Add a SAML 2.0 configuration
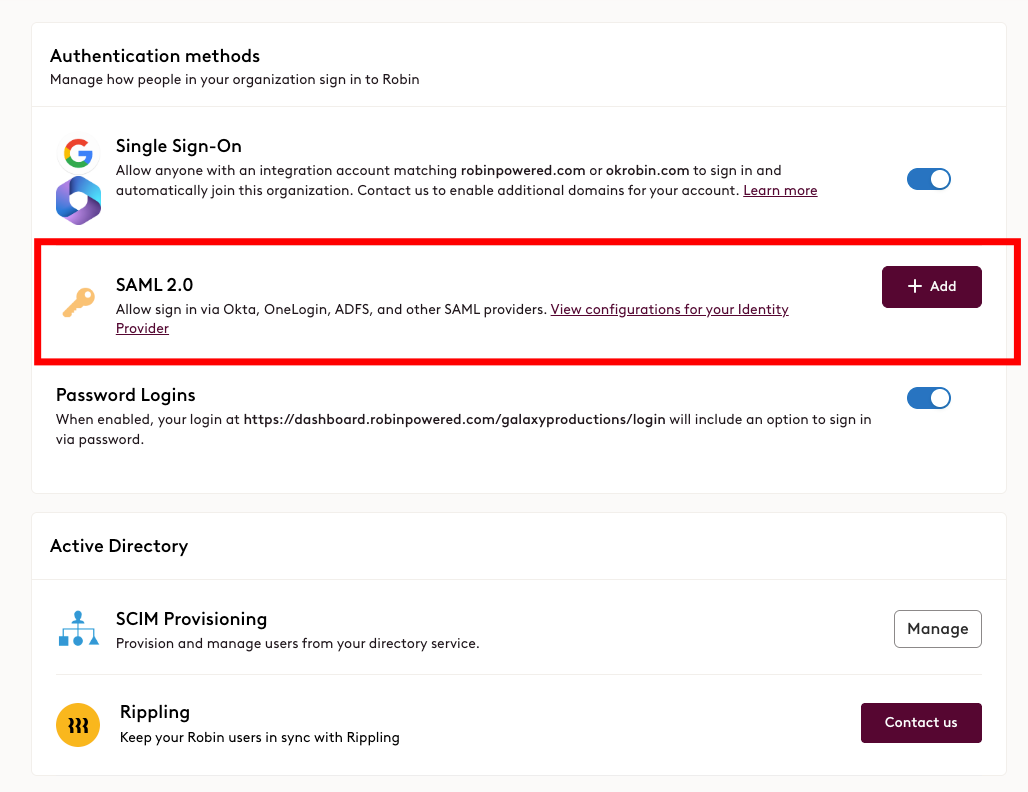1028x792 pixels. click(931, 287)
